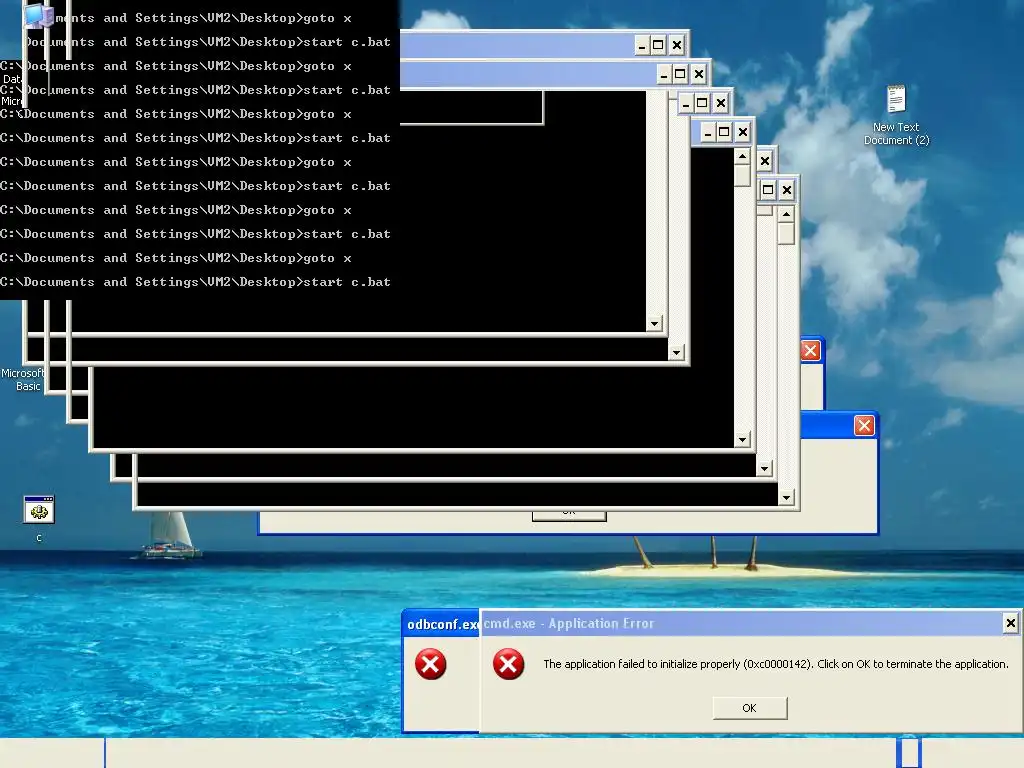
Task: Close the wide blue dialog with red X
Action: pos(864,426)
